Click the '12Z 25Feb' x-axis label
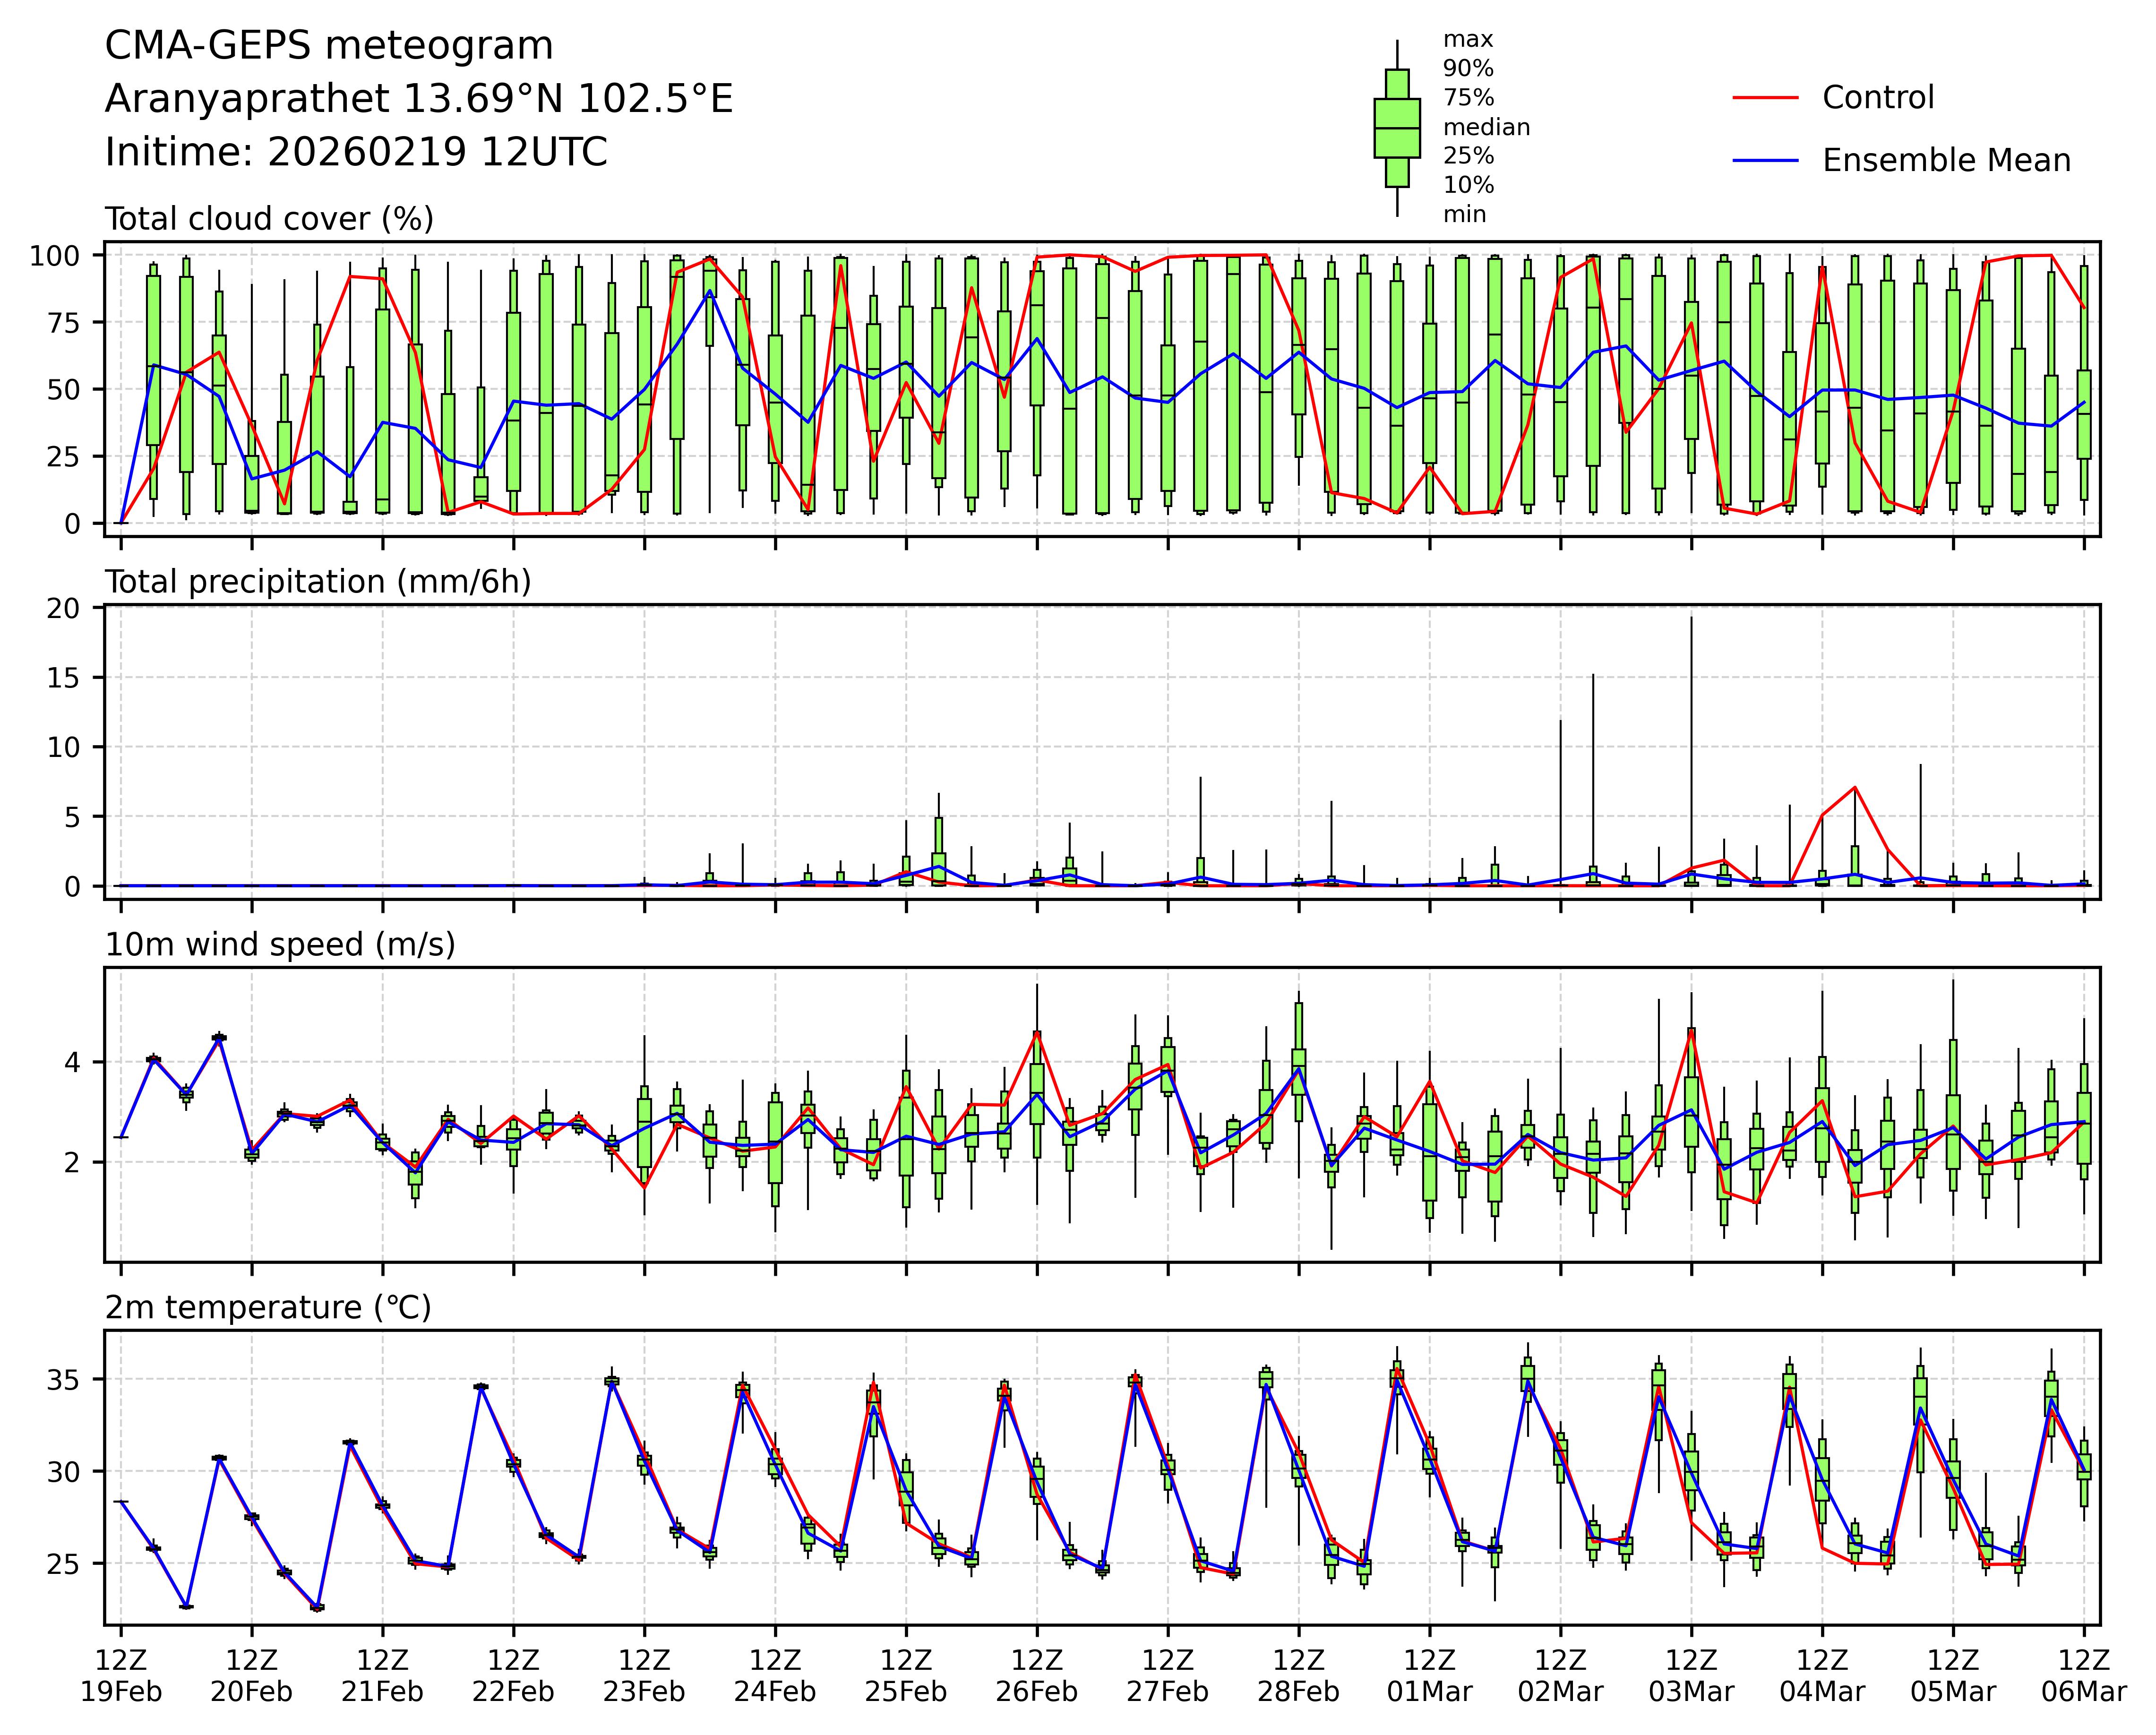The image size is (2156, 1735). click(906, 1676)
